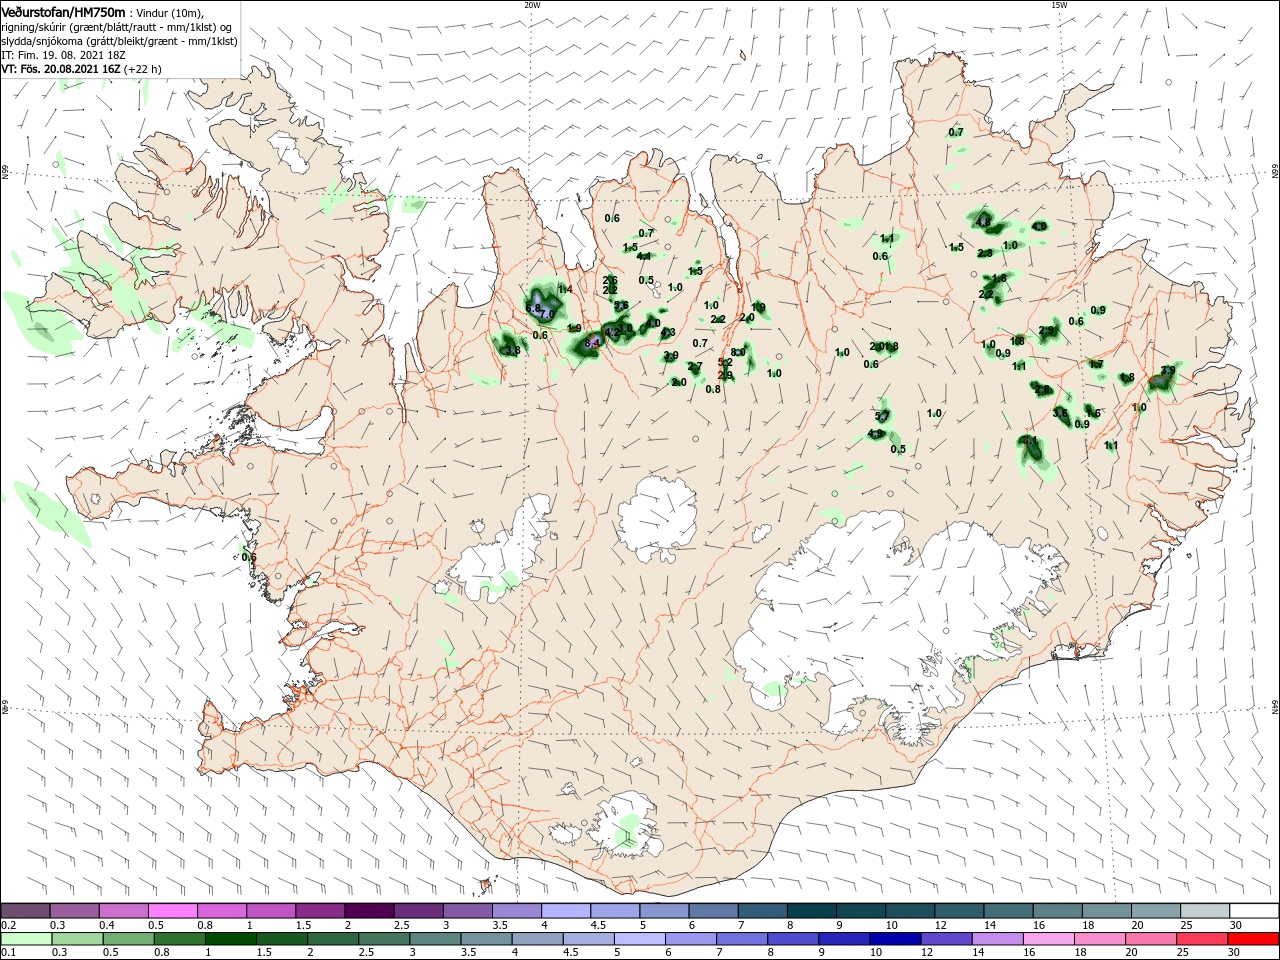Select the '2.3' value in the northeast
1280x960 pixels.
(985, 253)
